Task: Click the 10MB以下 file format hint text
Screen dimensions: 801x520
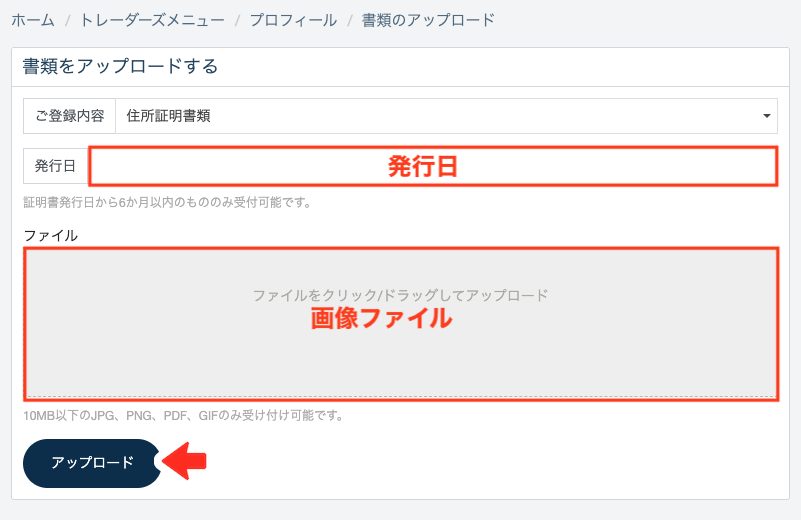Action: point(184,415)
